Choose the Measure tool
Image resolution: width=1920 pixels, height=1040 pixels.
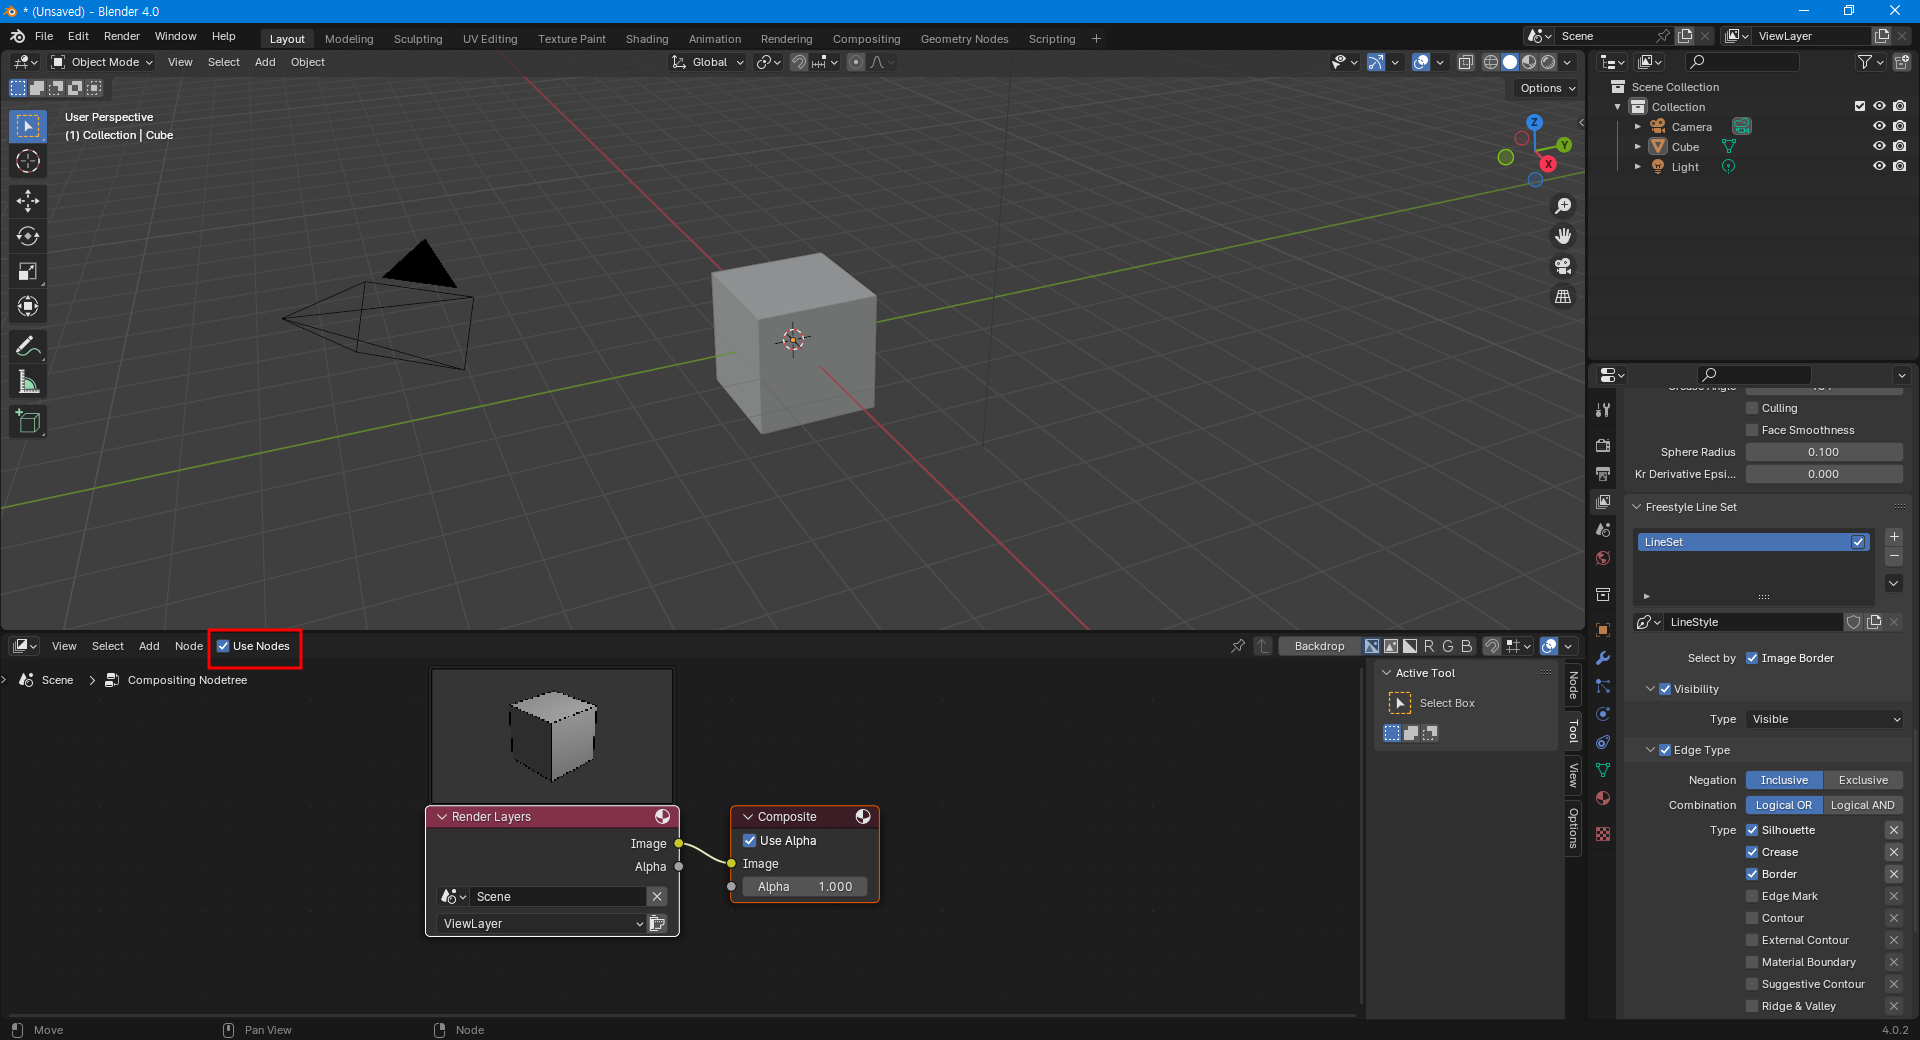pos(28,381)
